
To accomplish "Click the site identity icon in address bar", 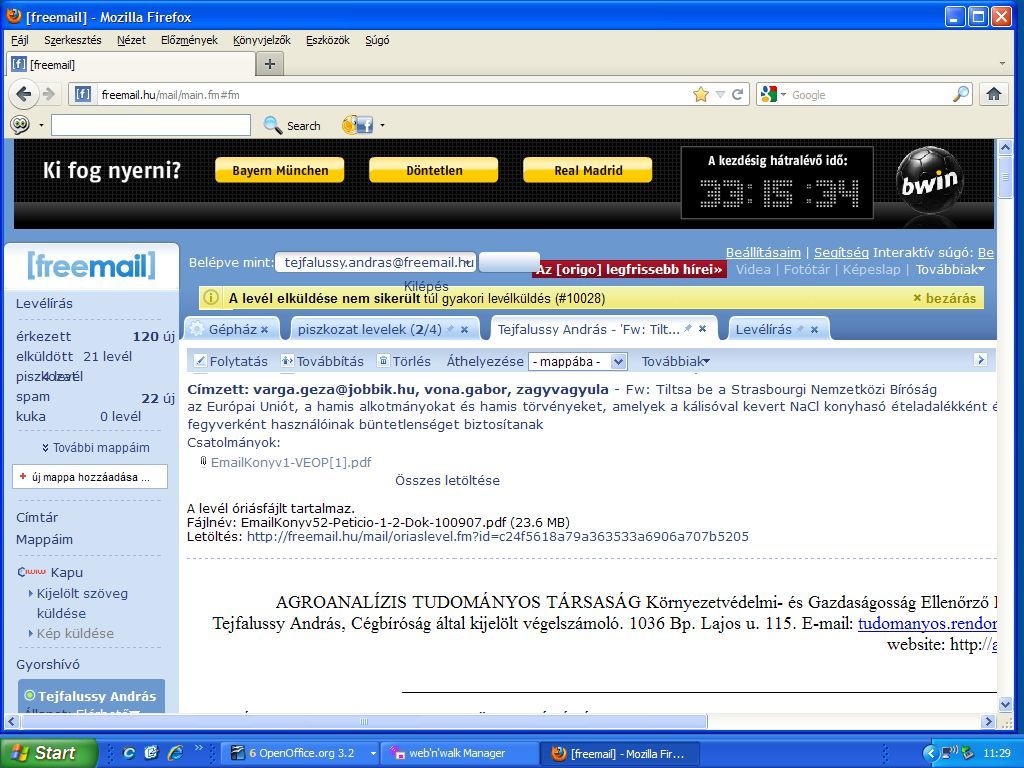I will click(x=82, y=94).
